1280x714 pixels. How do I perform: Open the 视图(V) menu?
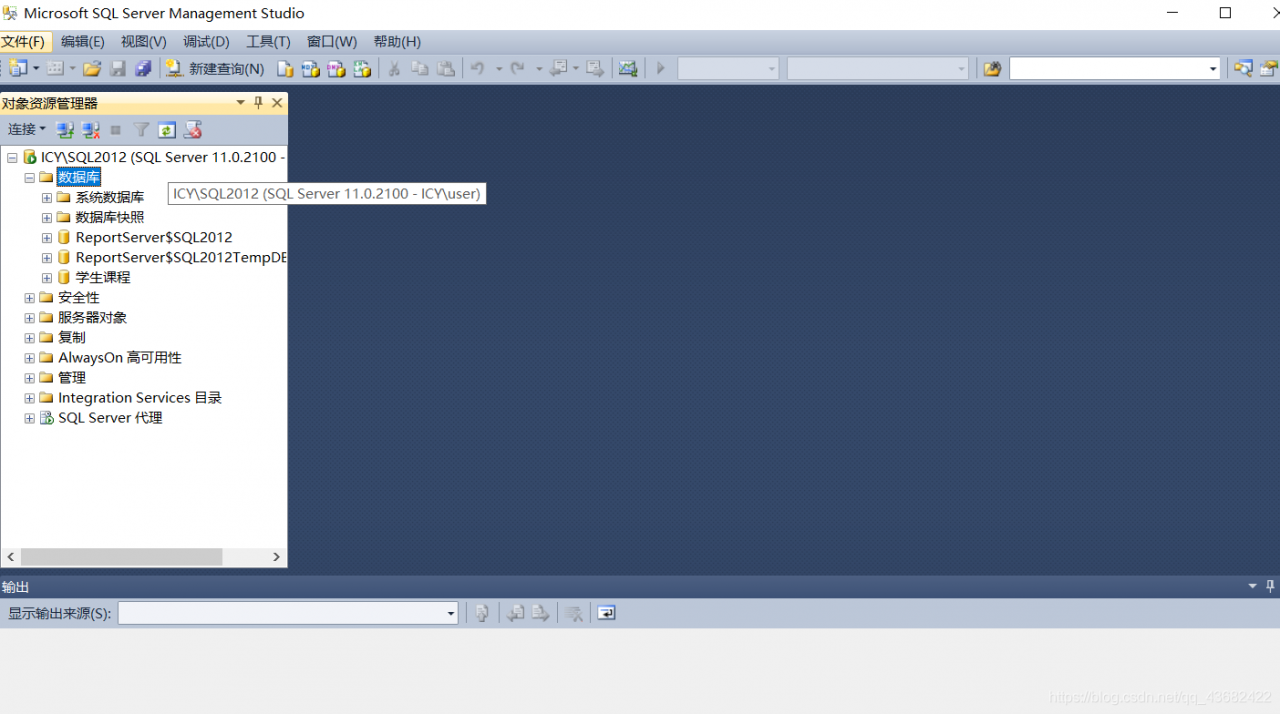[144, 41]
